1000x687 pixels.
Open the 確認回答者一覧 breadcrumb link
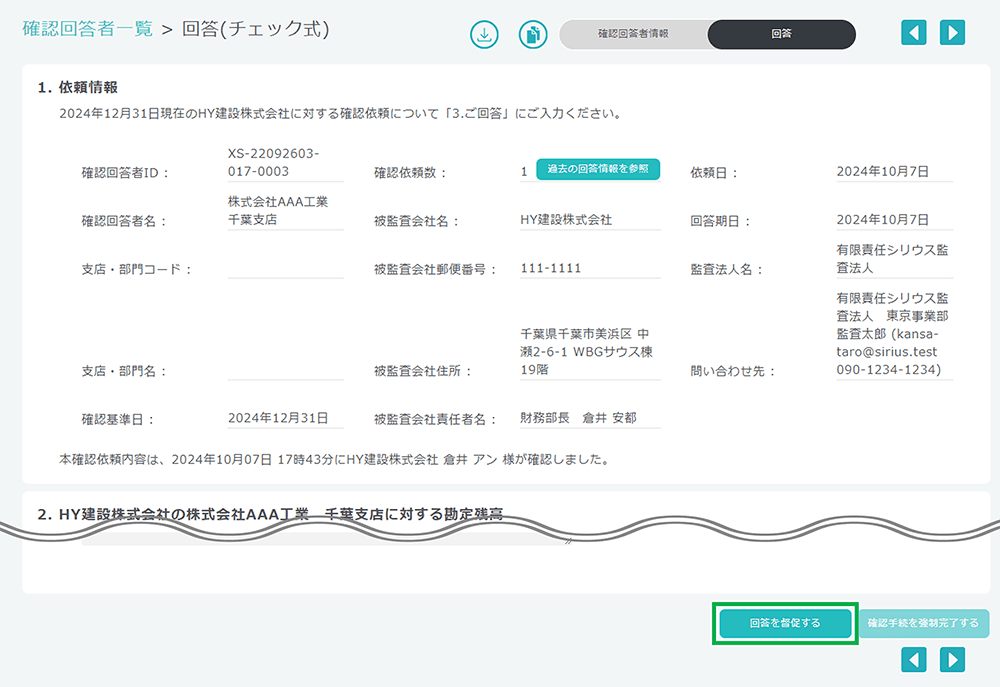(x=88, y=29)
